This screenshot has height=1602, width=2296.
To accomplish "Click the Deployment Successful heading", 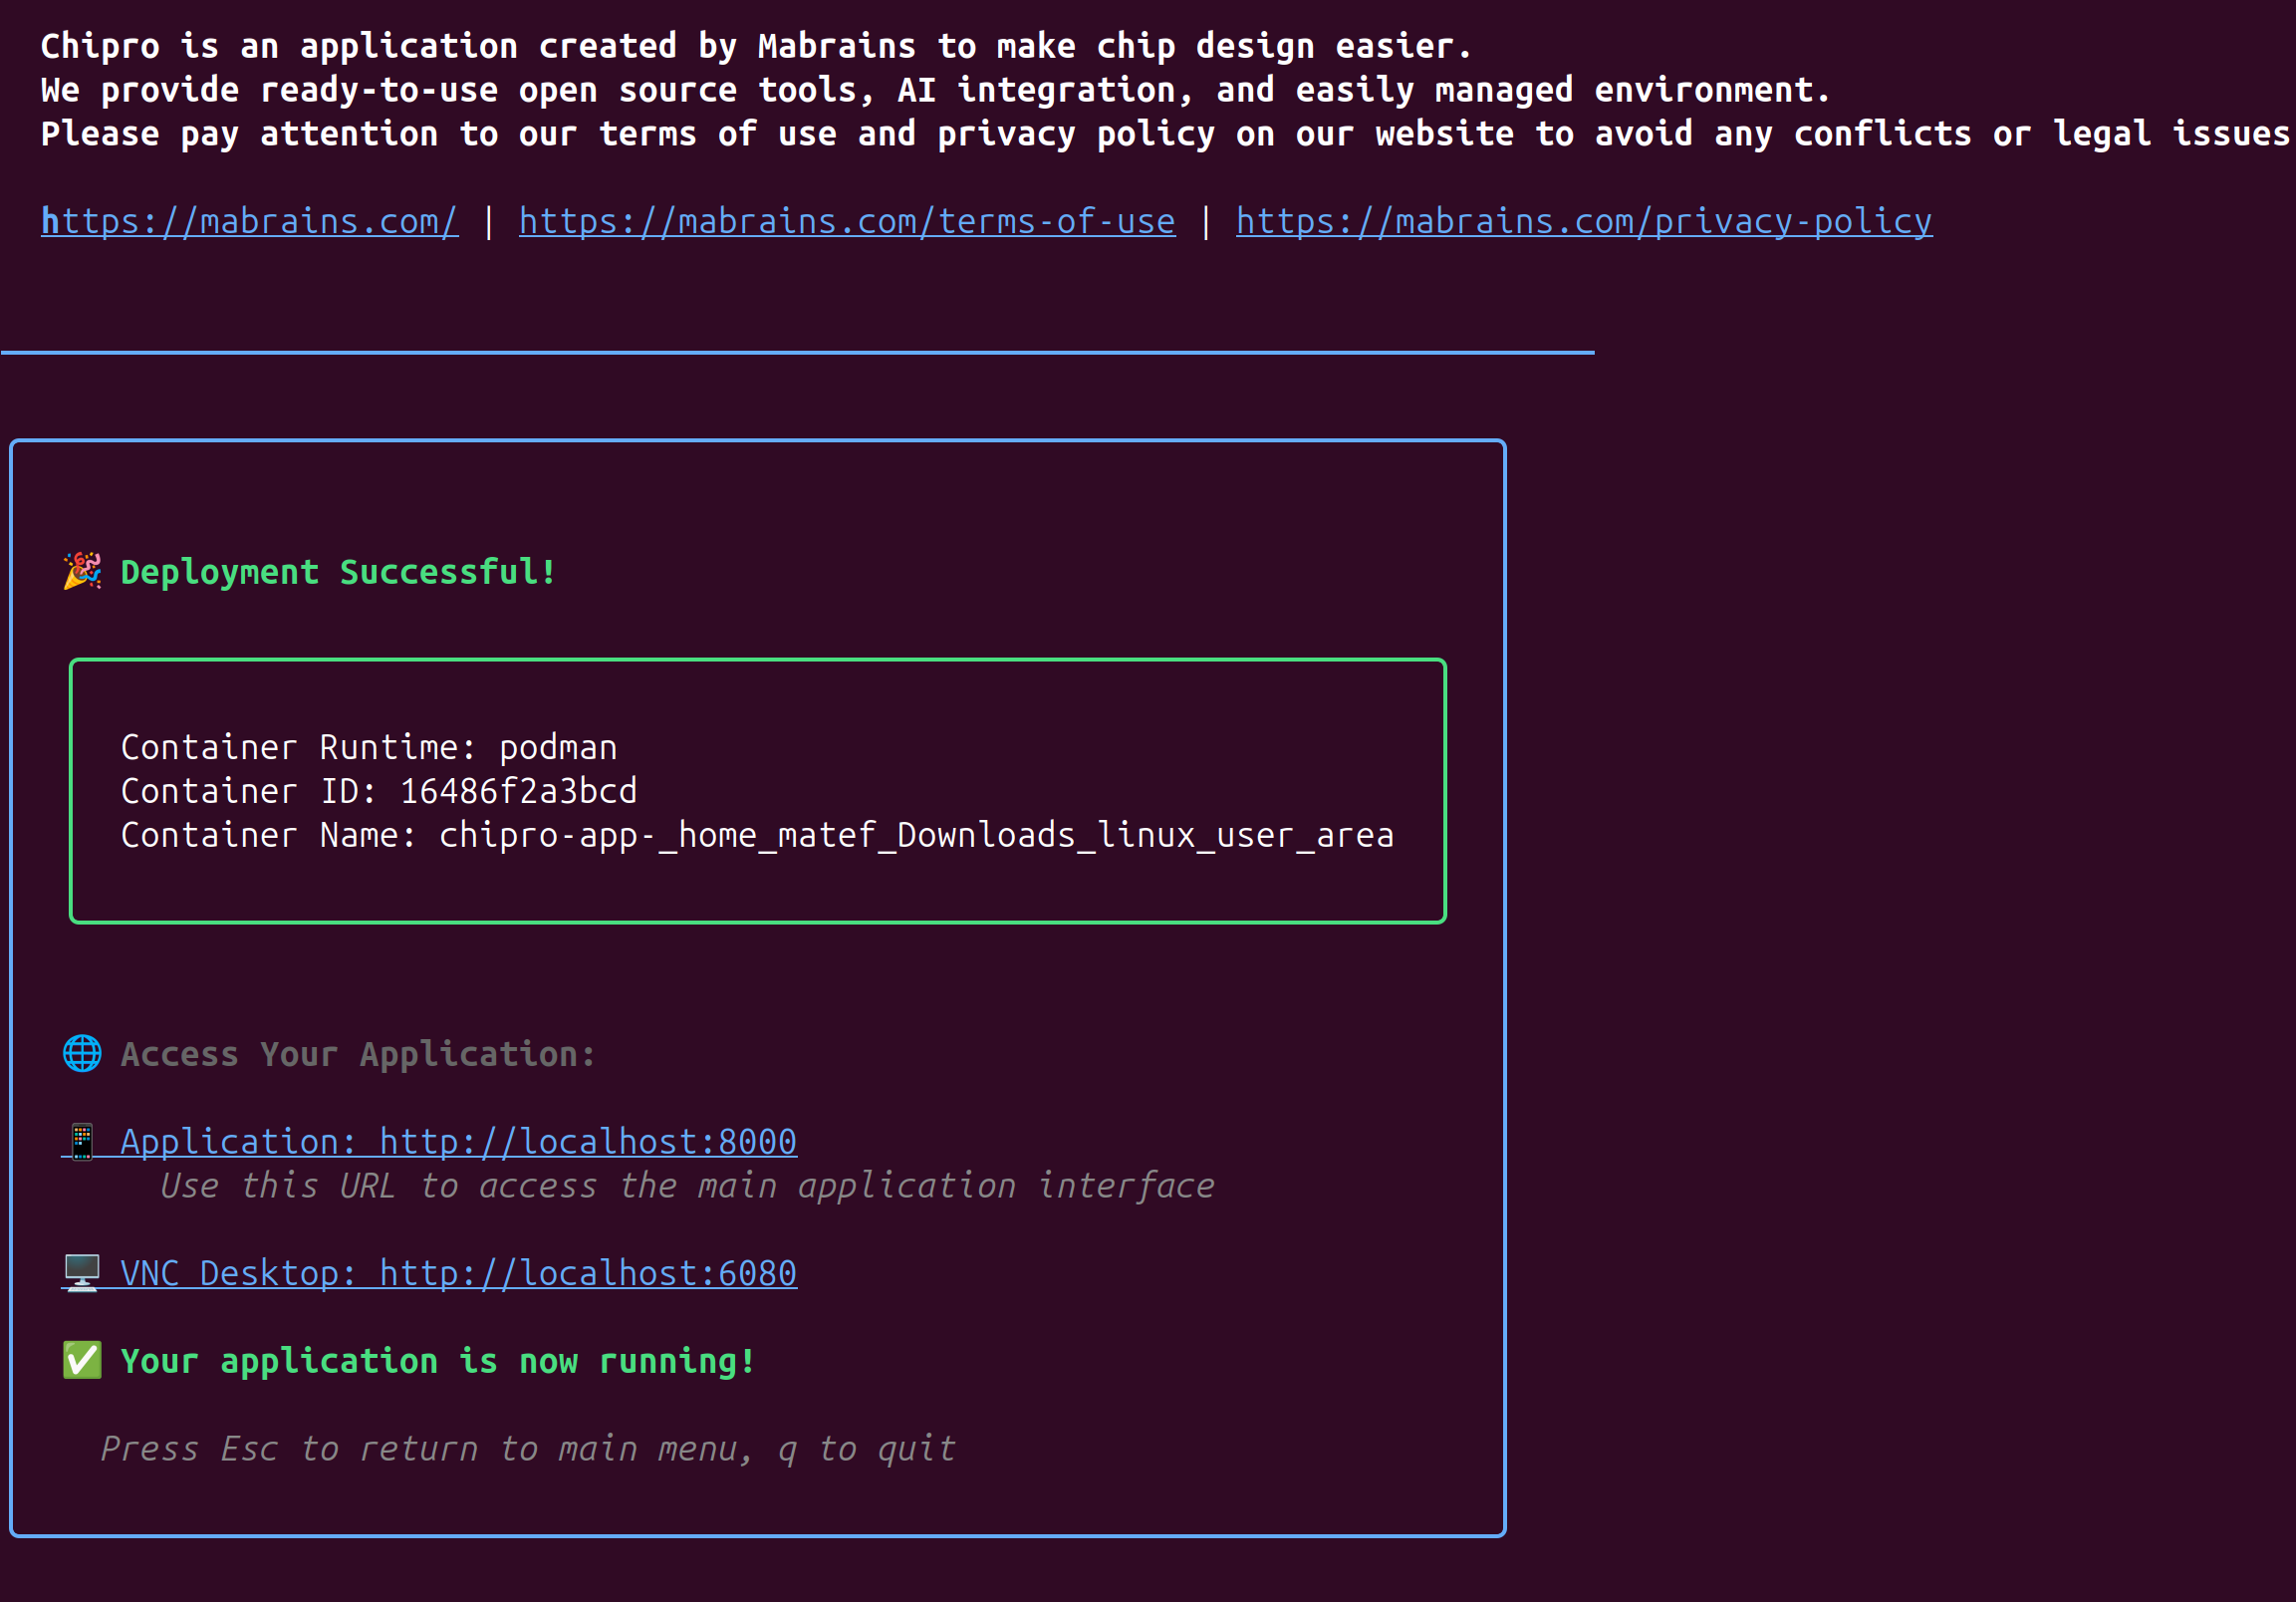I will 338,572.
